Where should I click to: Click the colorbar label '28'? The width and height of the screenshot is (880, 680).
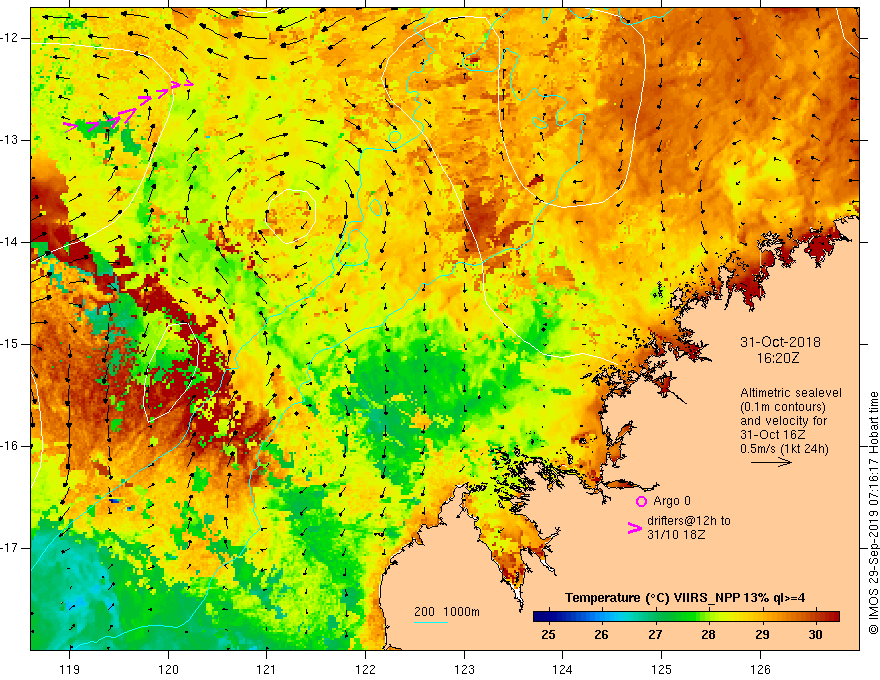(x=708, y=635)
